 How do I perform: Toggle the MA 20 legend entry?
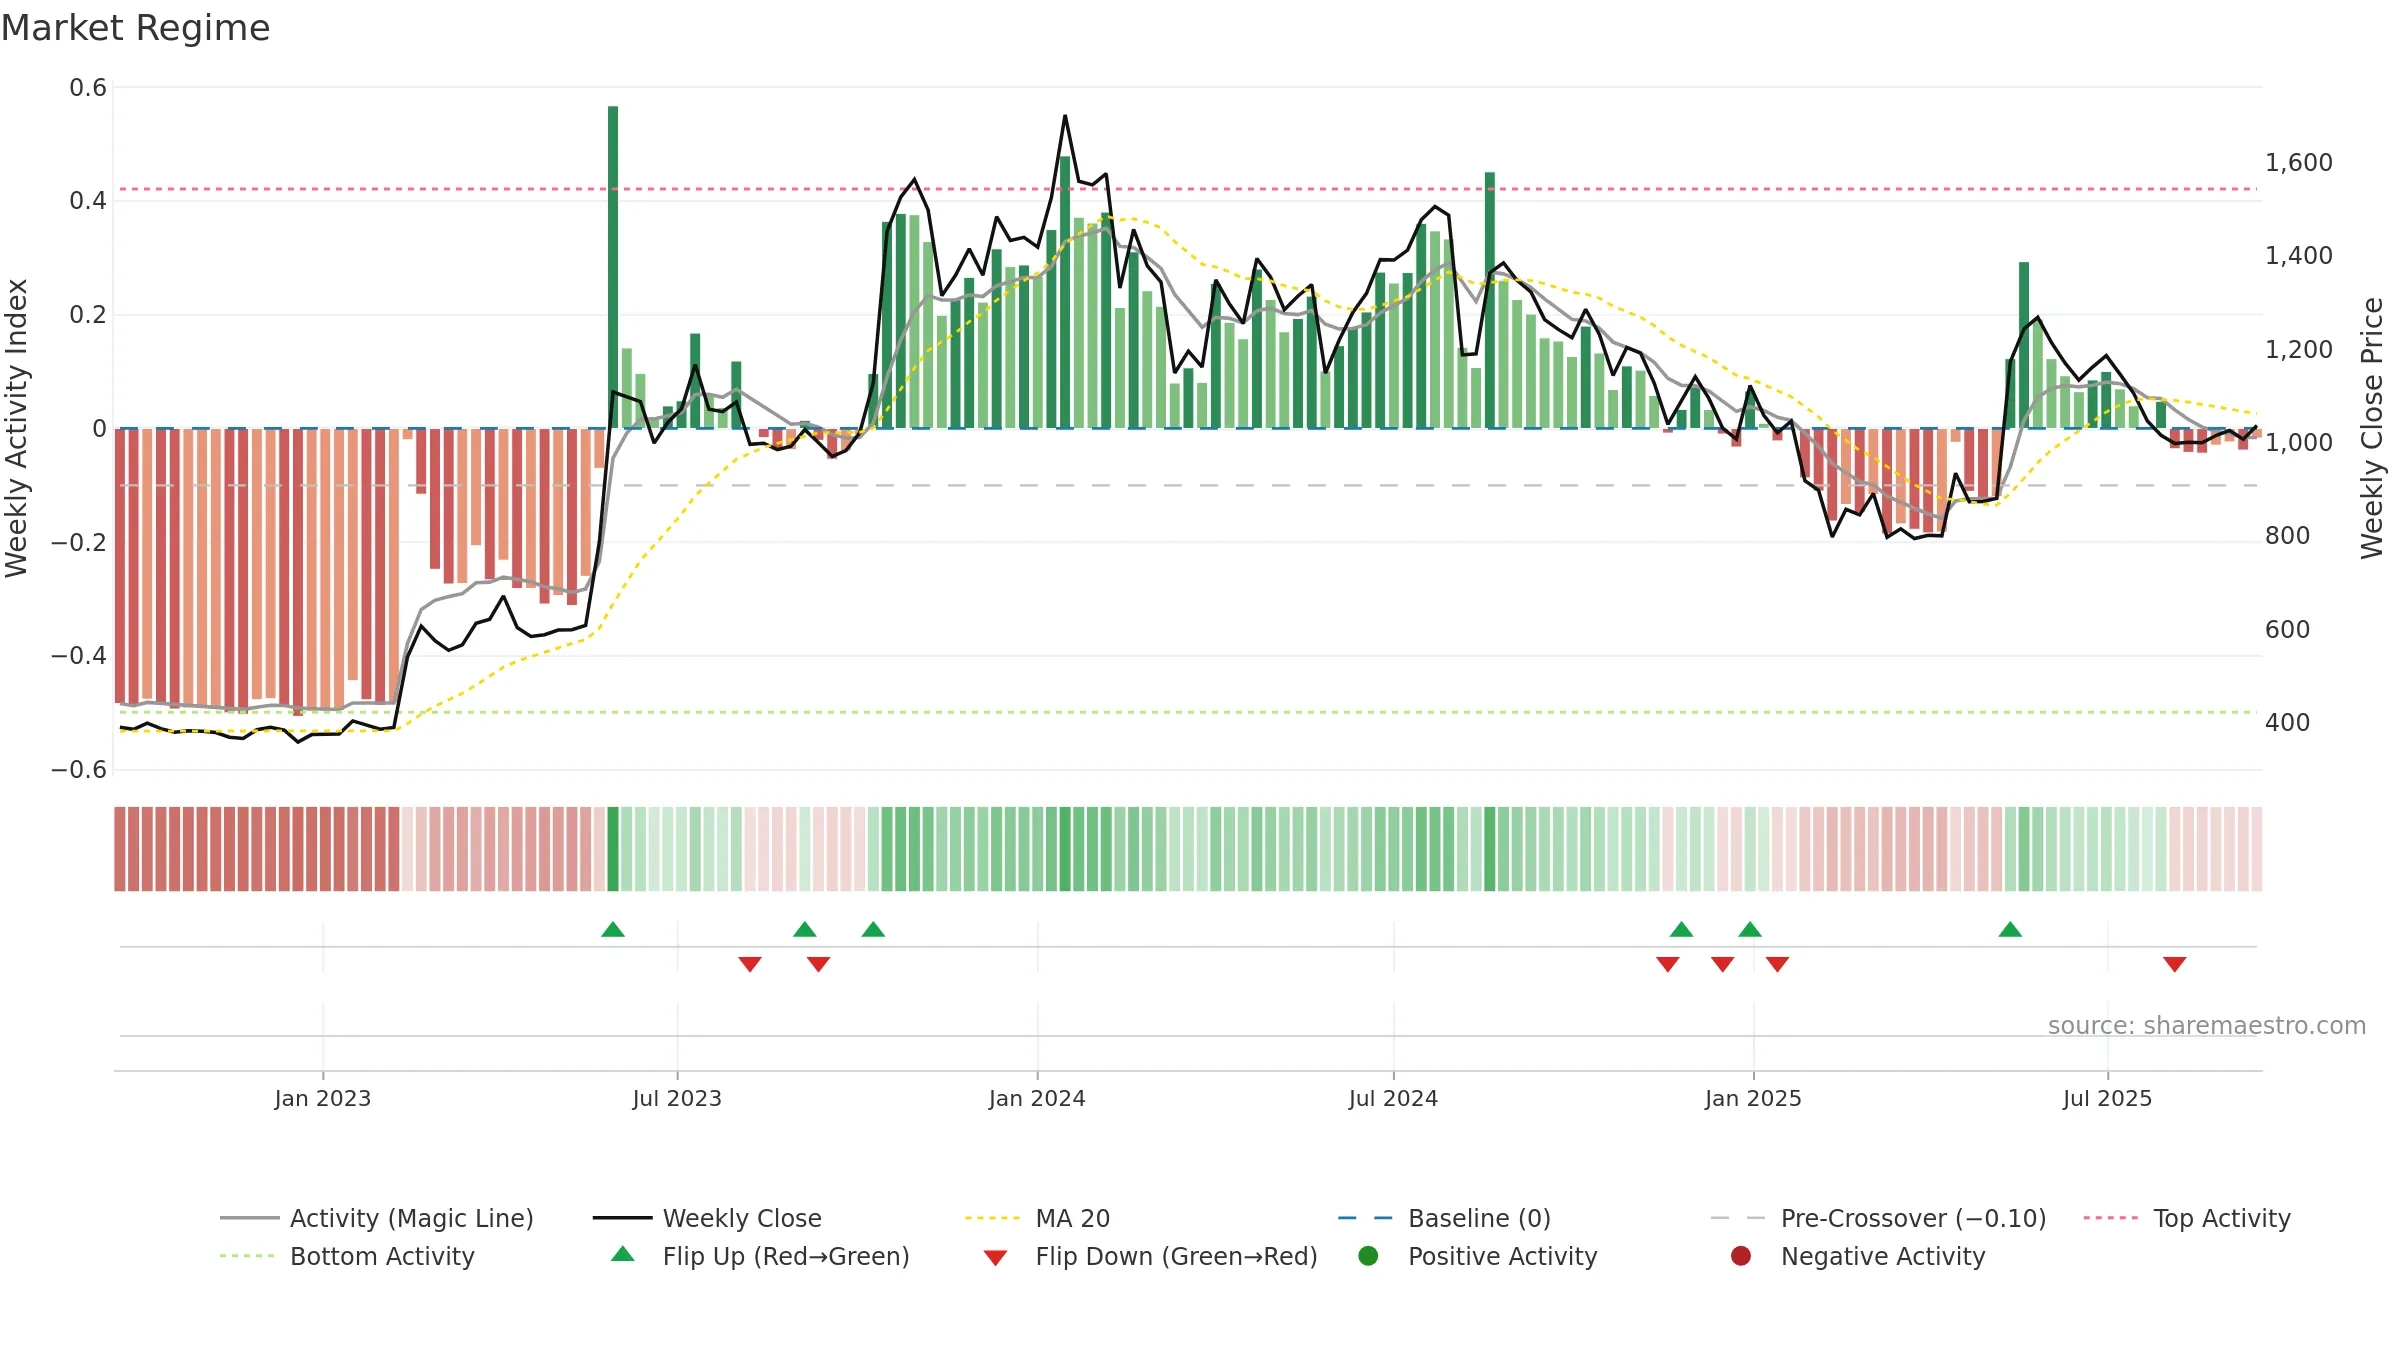click(x=1037, y=1218)
